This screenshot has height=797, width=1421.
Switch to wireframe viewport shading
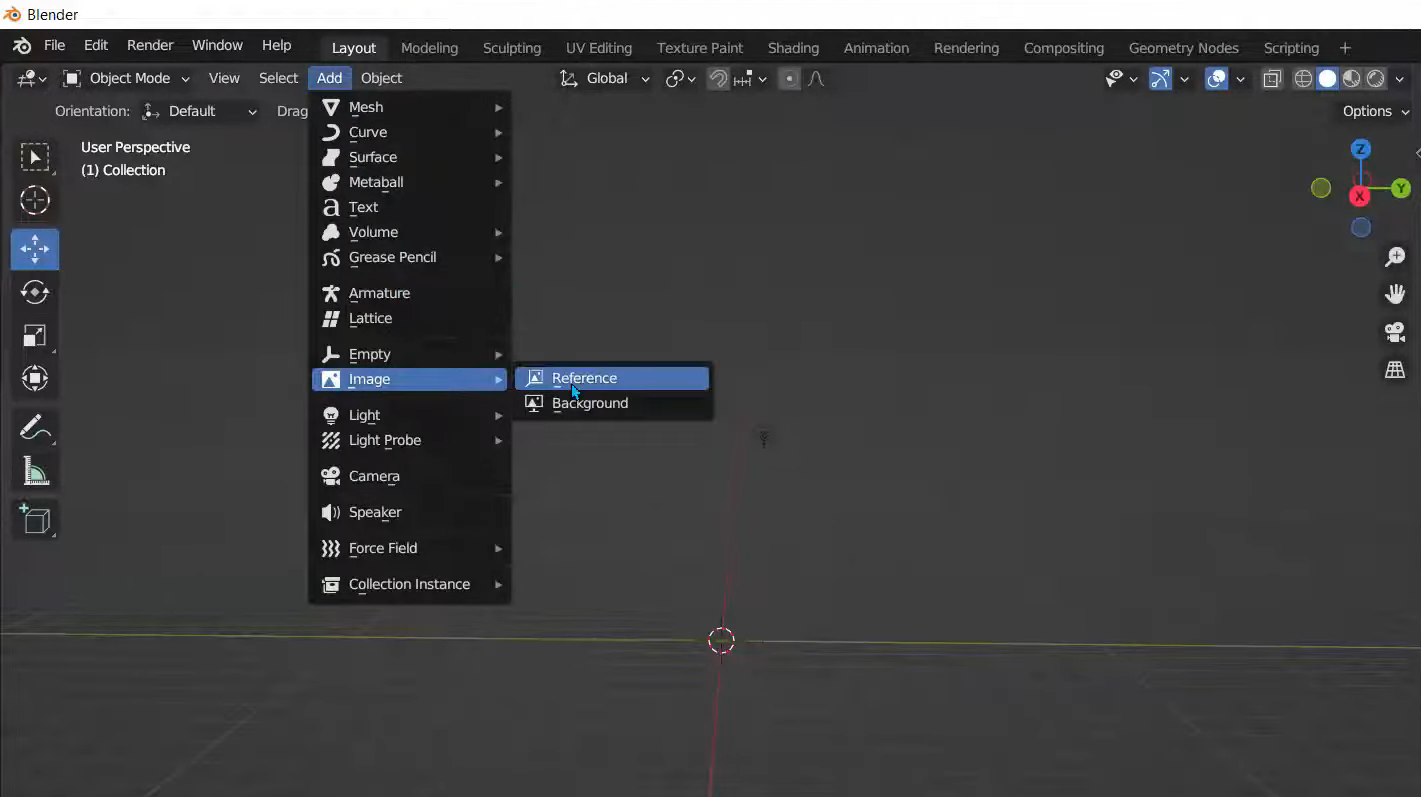[1303, 79]
